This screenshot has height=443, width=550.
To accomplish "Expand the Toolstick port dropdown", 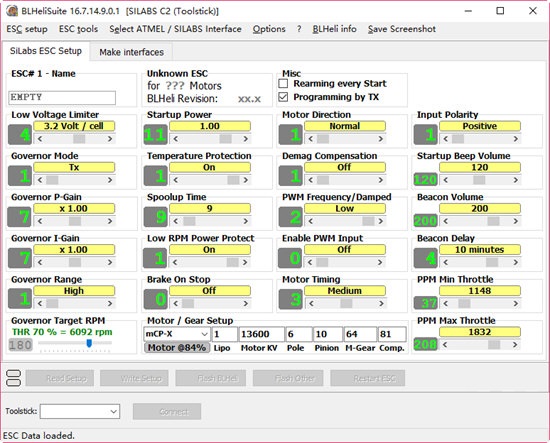I will [80, 411].
